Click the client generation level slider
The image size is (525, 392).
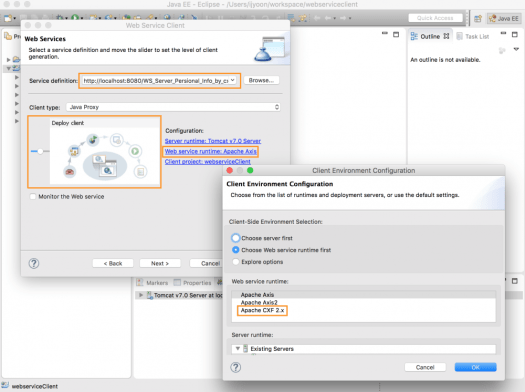[x=40, y=151]
